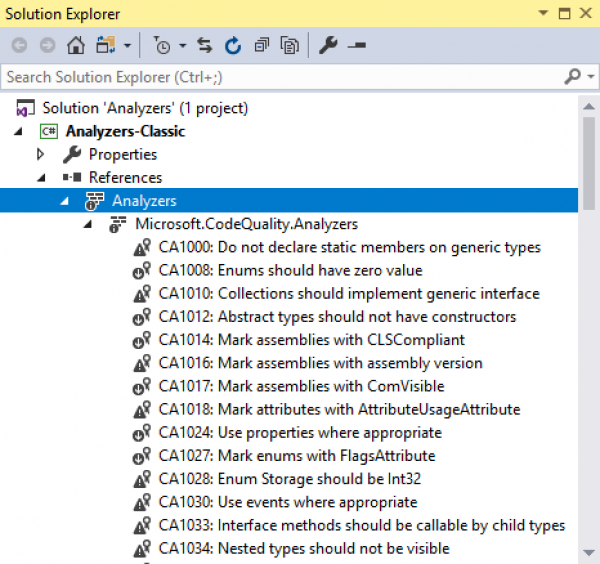This screenshot has width=600, height=564.
Task: Select the Properties tree item
Action: tap(123, 155)
